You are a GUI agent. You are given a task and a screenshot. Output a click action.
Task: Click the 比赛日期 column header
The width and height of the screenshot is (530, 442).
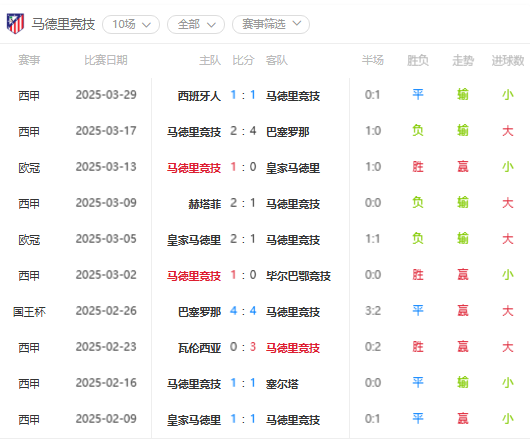tap(106, 60)
